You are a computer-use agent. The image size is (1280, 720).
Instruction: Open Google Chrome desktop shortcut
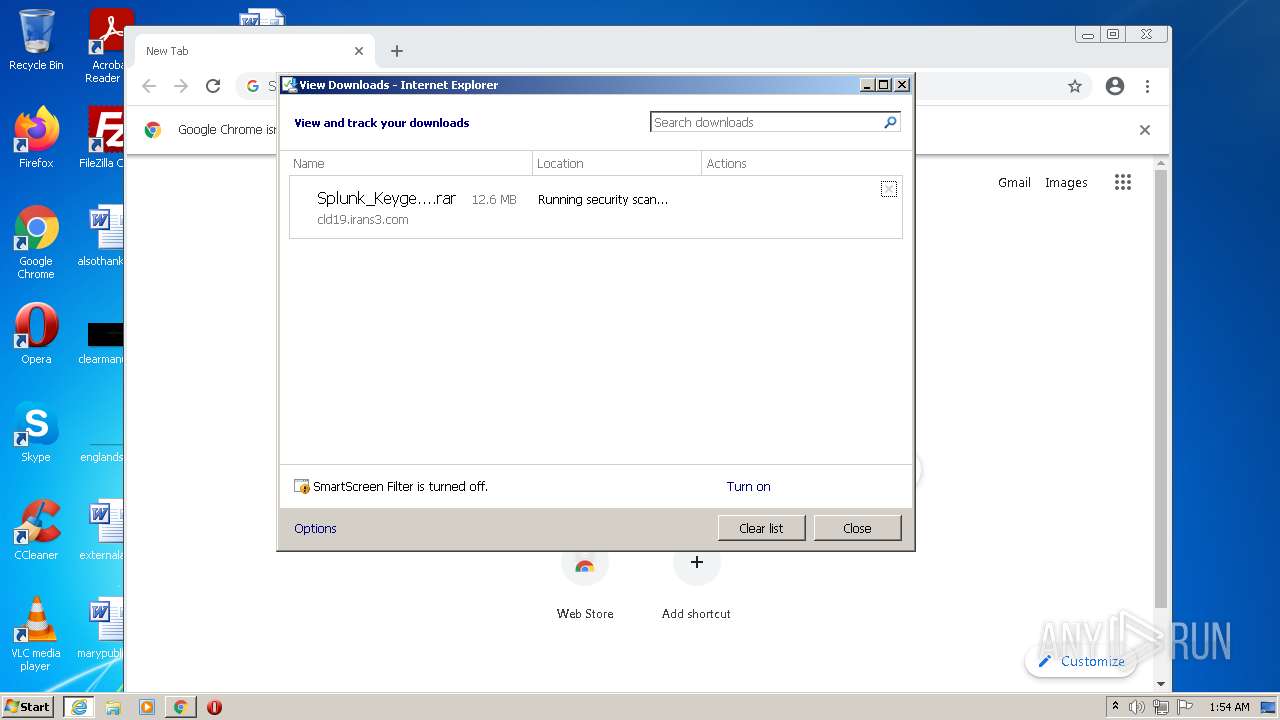[36, 242]
